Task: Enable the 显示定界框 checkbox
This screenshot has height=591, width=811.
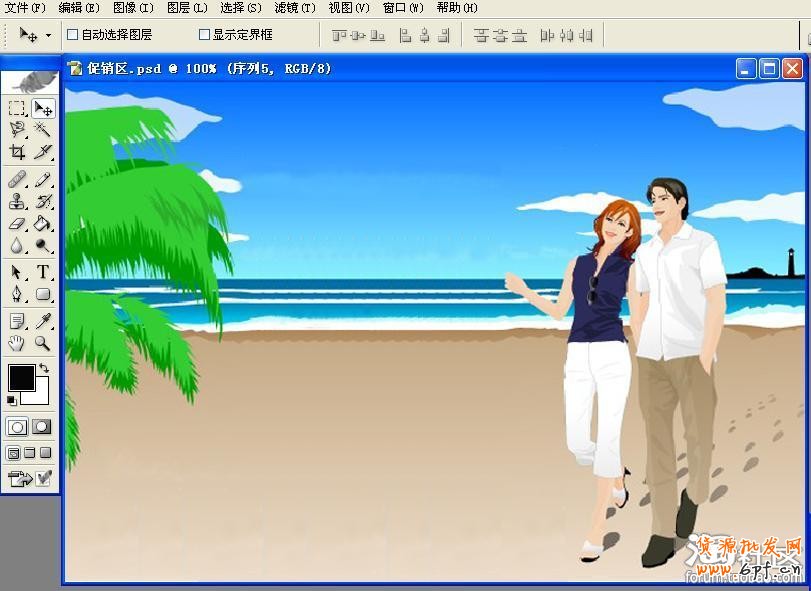Action: pos(204,35)
